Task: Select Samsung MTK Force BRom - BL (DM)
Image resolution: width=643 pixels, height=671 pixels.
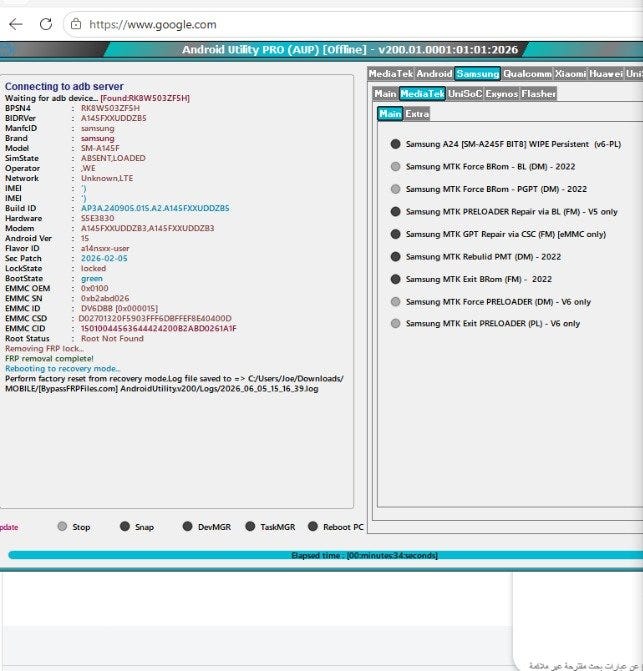Action: tap(483, 166)
